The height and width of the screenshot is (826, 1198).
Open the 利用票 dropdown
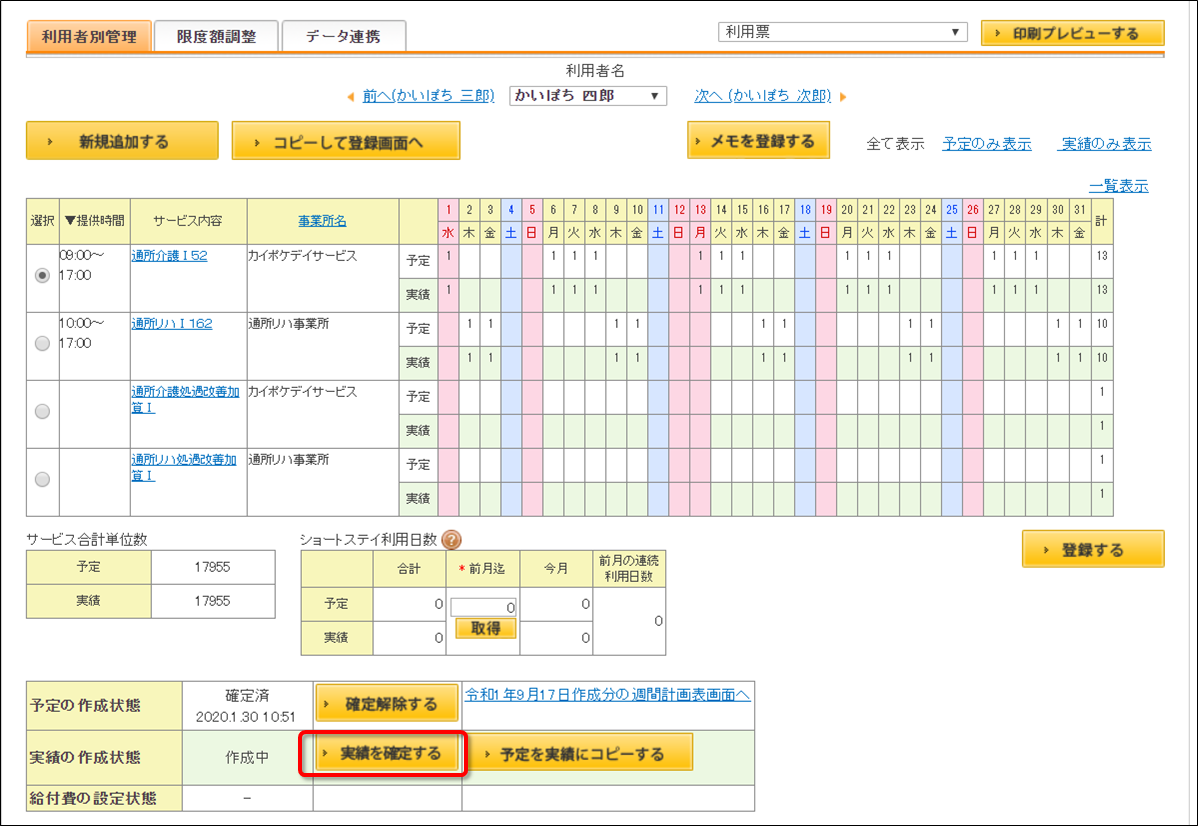coord(842,32)
